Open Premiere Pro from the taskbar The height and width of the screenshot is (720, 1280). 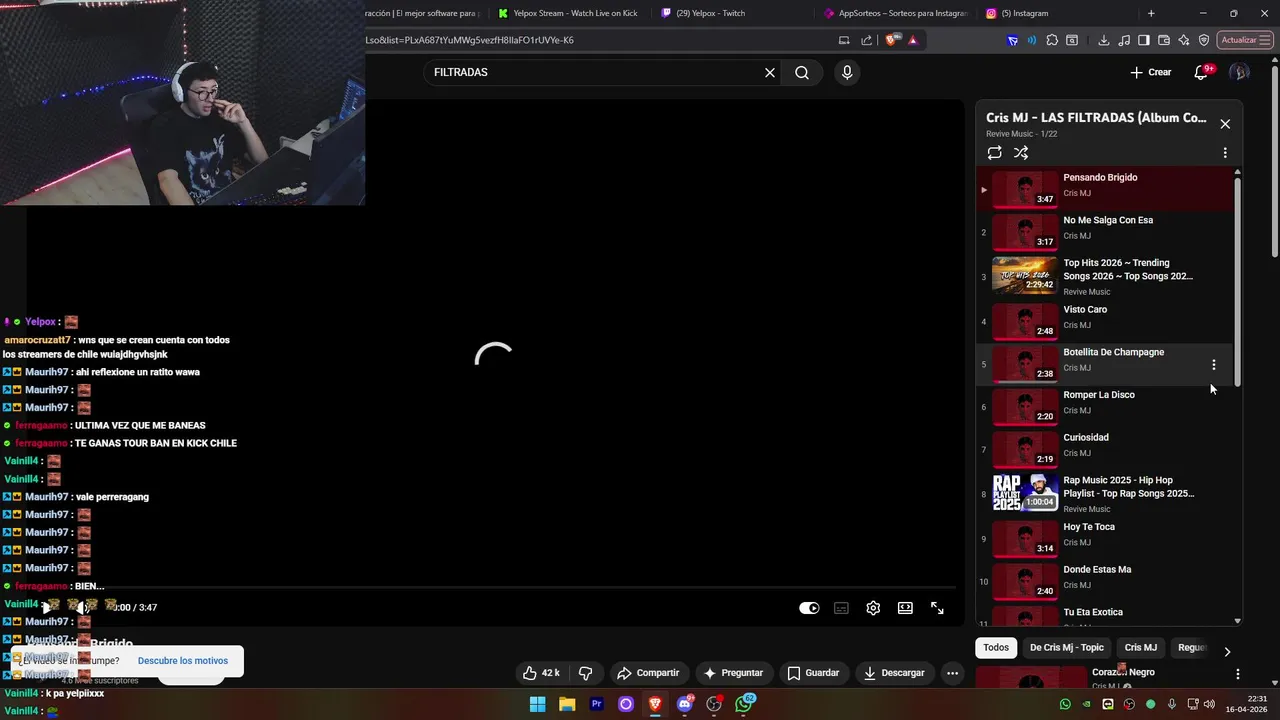pyautogui.click(x=597, y=704)
